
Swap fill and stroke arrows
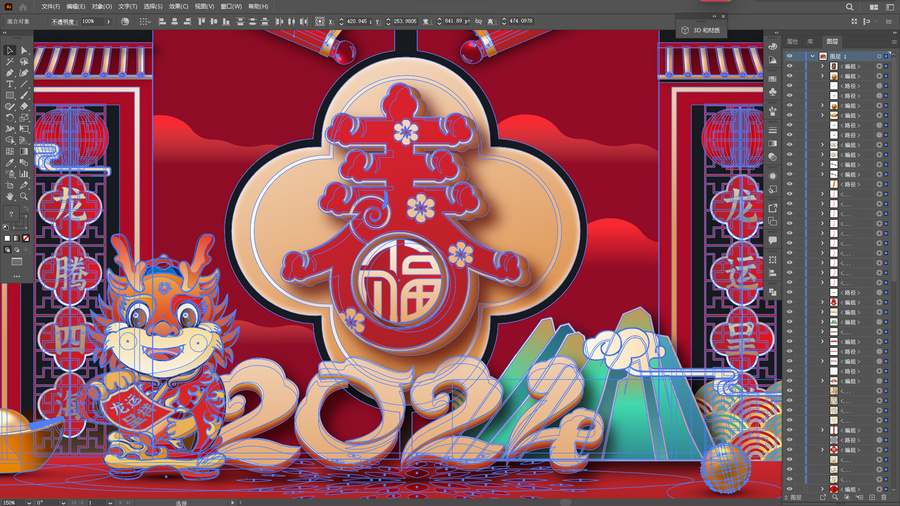[26, 208]
